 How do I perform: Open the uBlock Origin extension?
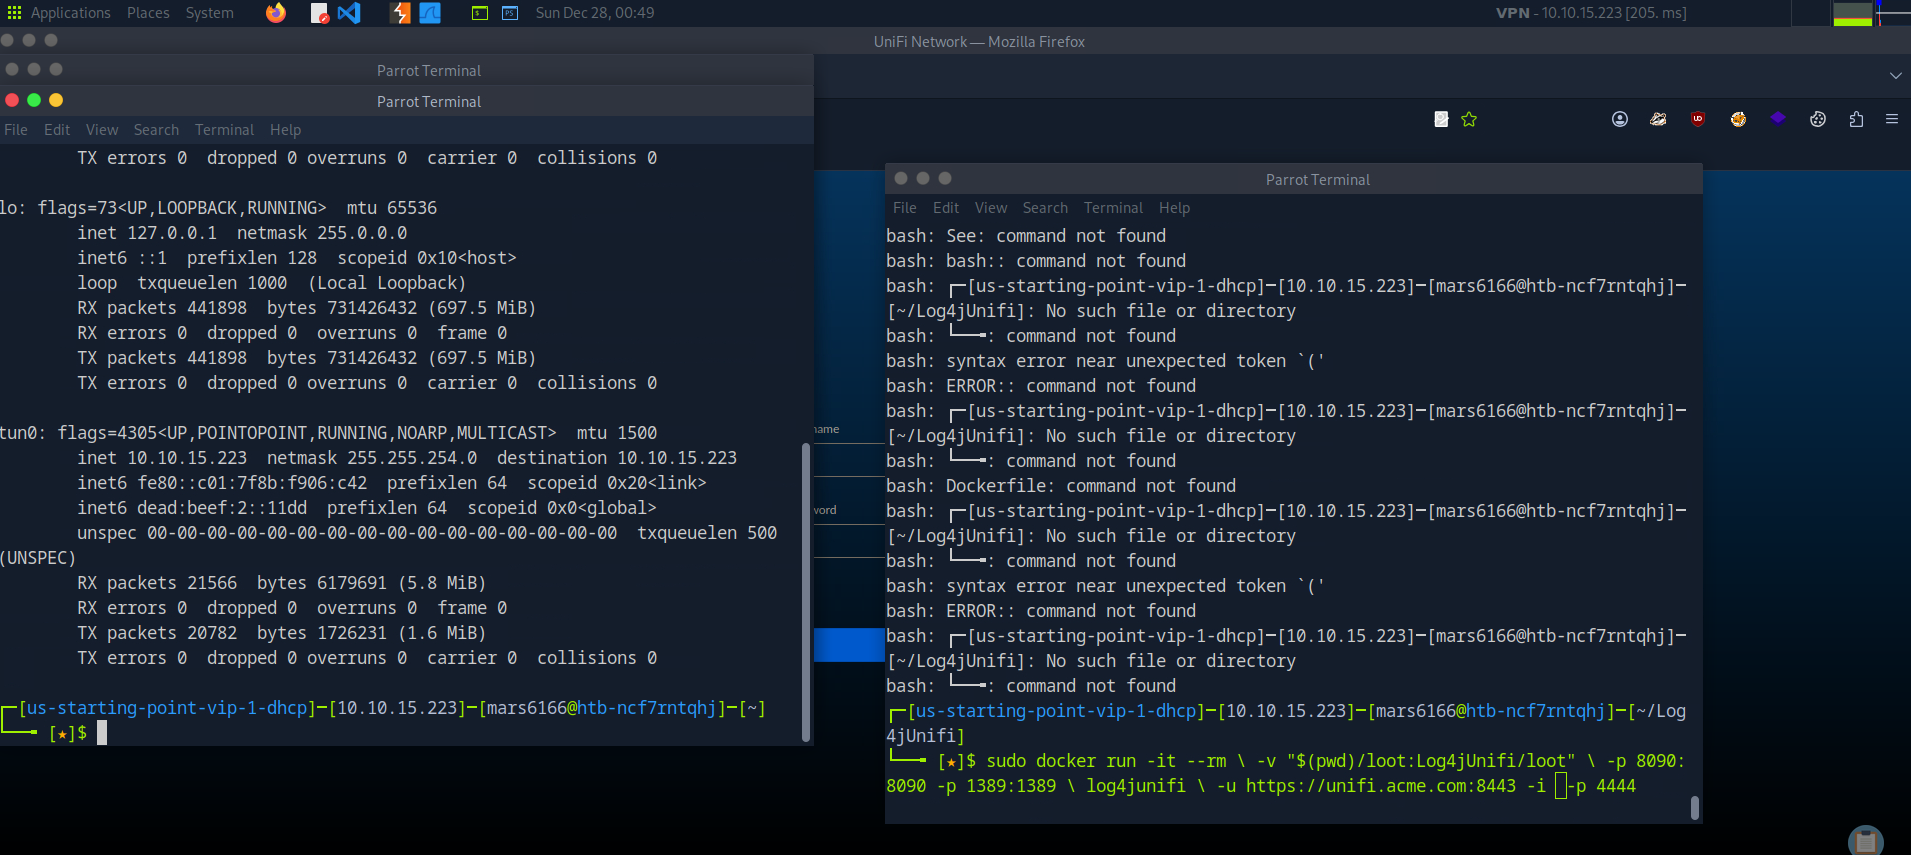1698,119
